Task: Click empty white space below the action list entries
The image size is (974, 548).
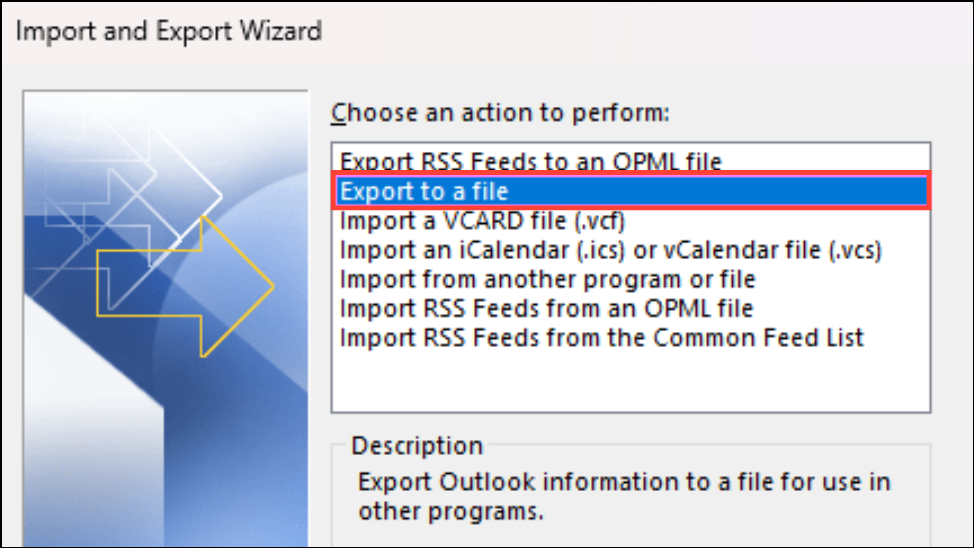Action: pos(631,380)
